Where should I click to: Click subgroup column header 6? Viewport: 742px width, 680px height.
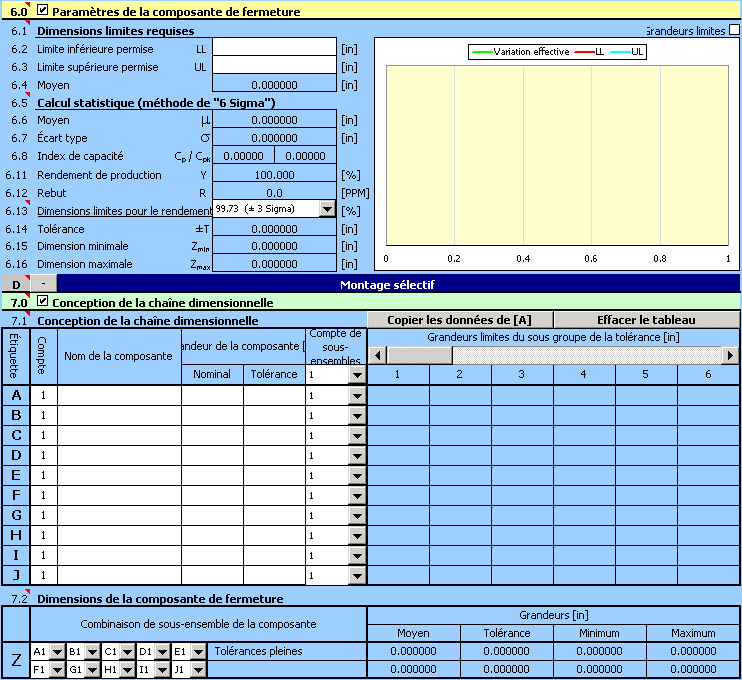pos(708,374)
